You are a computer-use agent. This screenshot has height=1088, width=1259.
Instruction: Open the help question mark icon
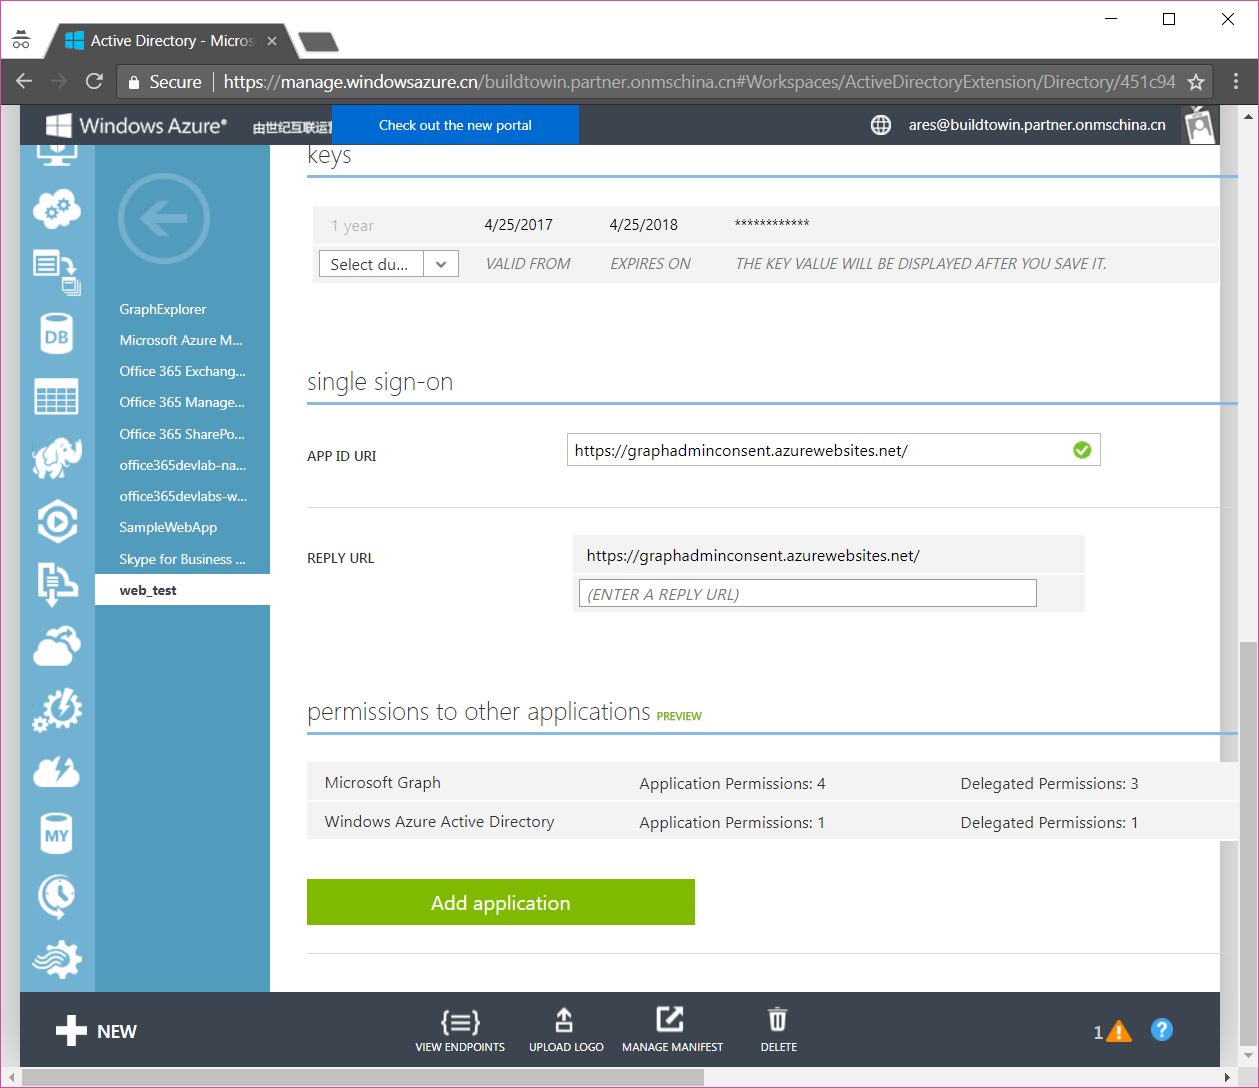pyautogui.click(x=1161, y=1029)
